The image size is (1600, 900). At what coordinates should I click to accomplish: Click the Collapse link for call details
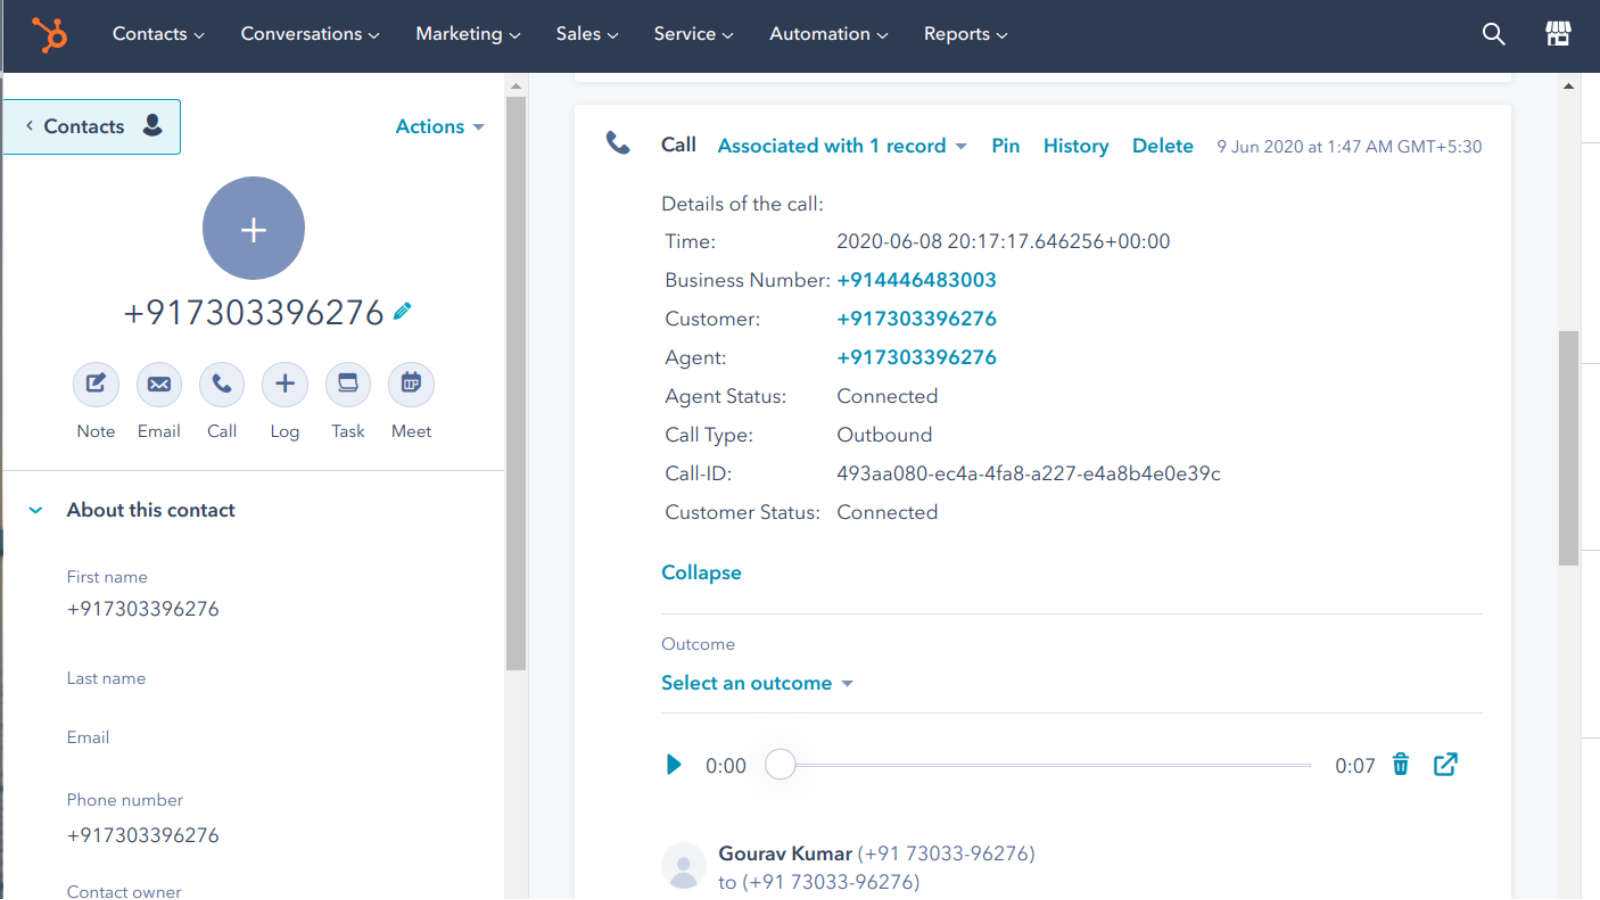[x=700, y=572]
